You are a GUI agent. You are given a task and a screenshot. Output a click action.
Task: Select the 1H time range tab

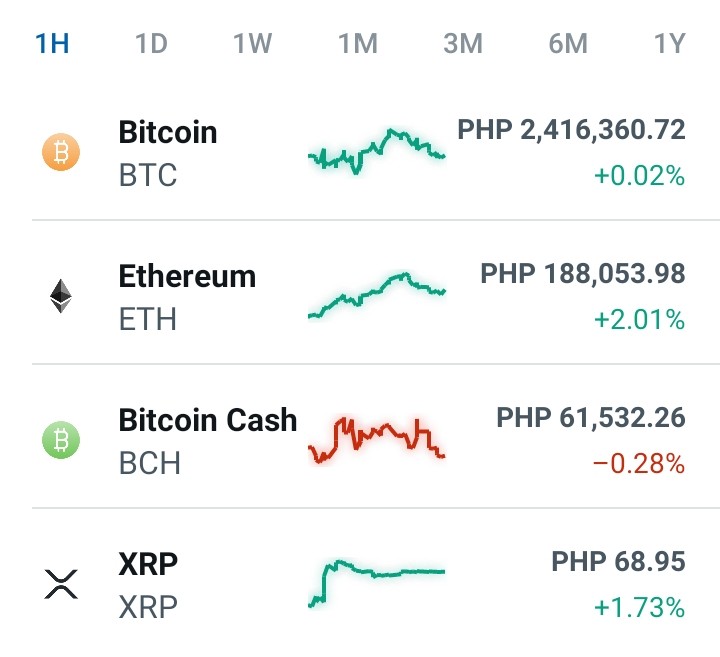[x=52, y=44]
